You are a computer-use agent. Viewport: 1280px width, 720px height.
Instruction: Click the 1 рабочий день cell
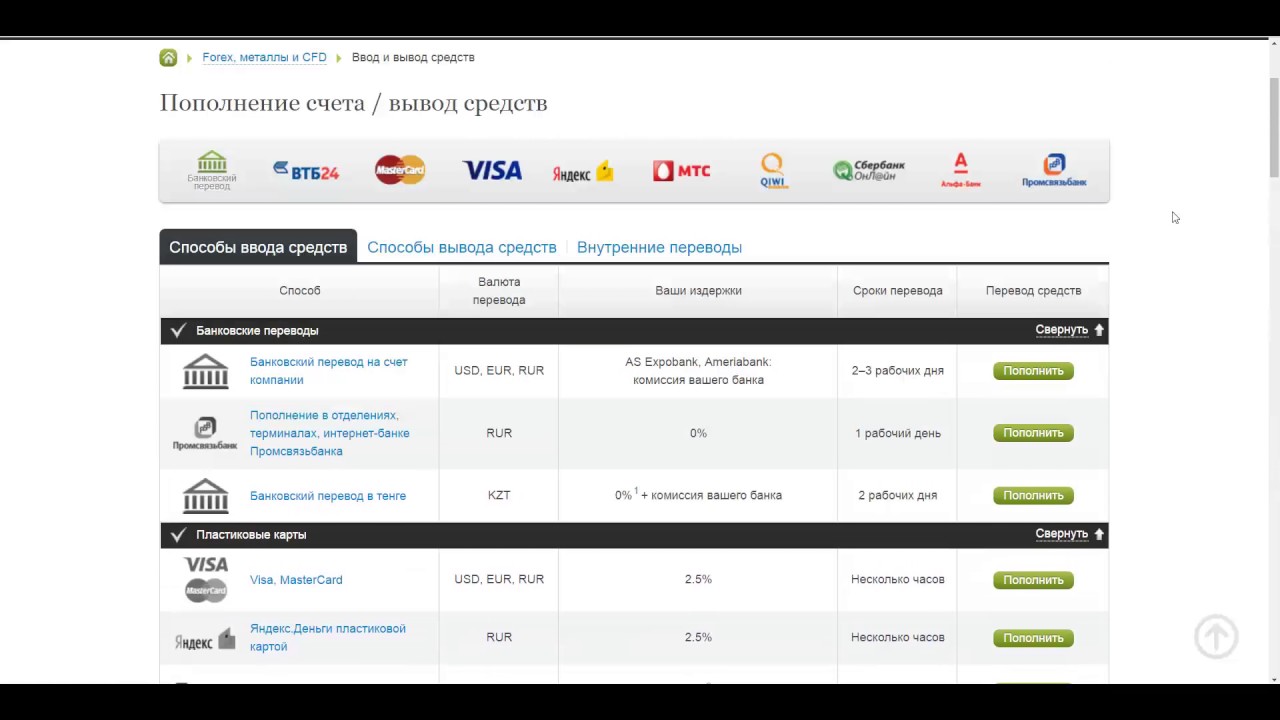pyautogui.click(x=898, y=433)
